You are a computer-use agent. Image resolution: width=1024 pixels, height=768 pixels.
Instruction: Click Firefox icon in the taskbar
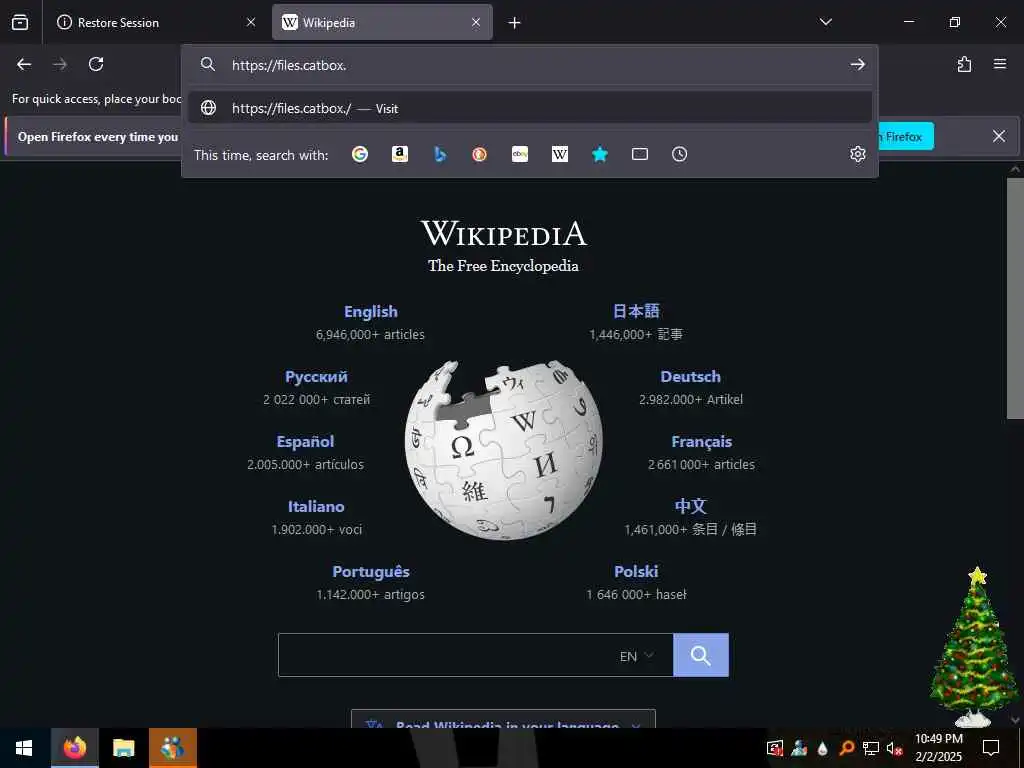74,748
